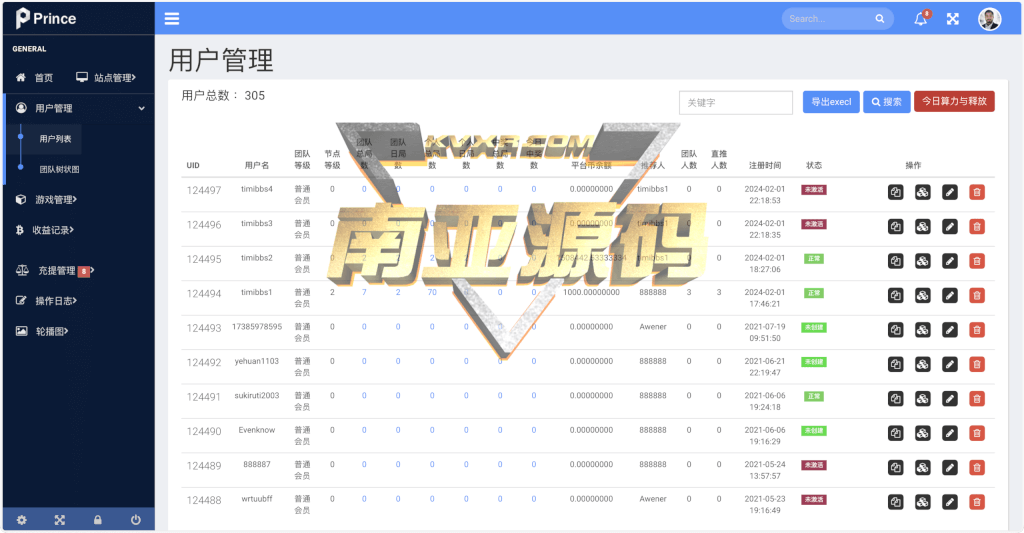Click the 用户总数 305 label

tap(223, 95)
